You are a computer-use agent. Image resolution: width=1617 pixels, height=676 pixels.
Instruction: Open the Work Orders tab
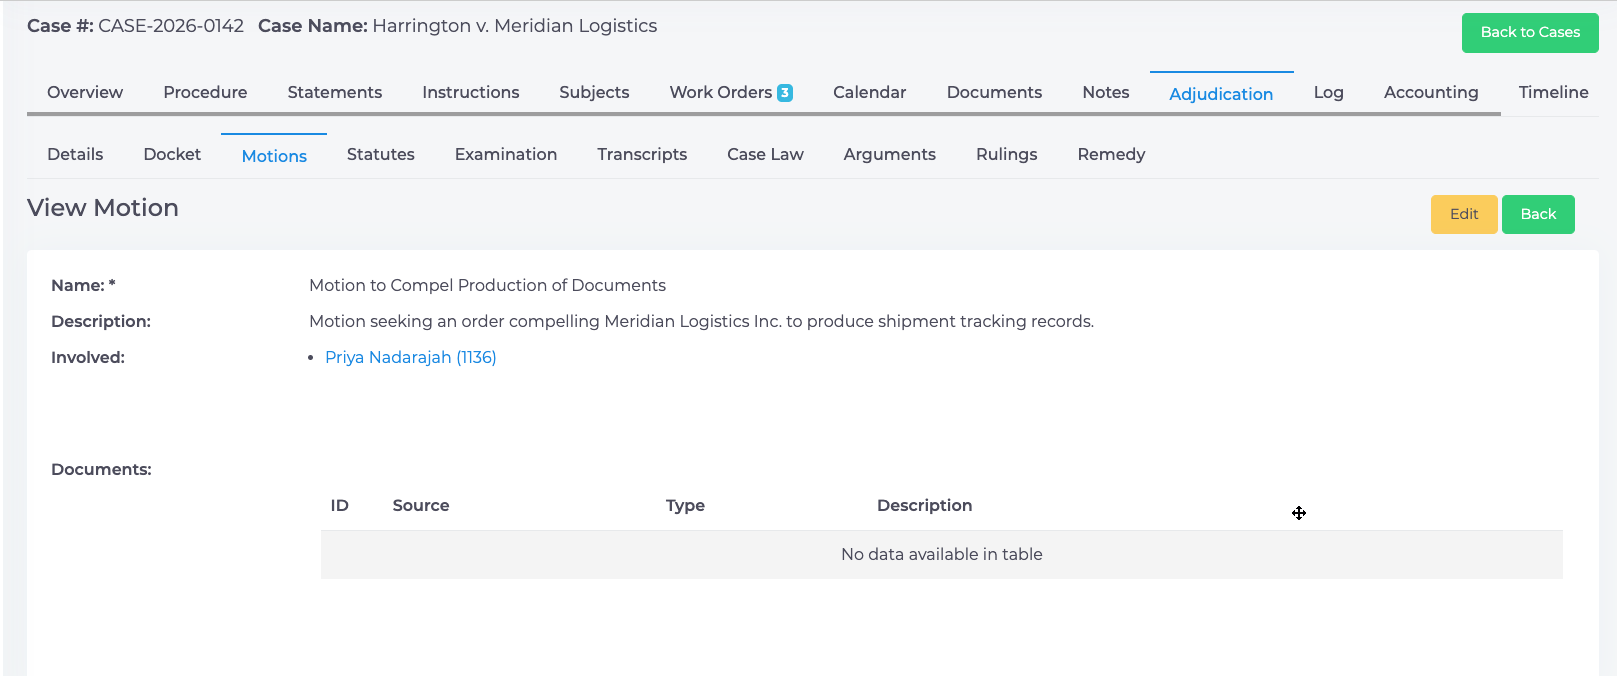point(731,92)
